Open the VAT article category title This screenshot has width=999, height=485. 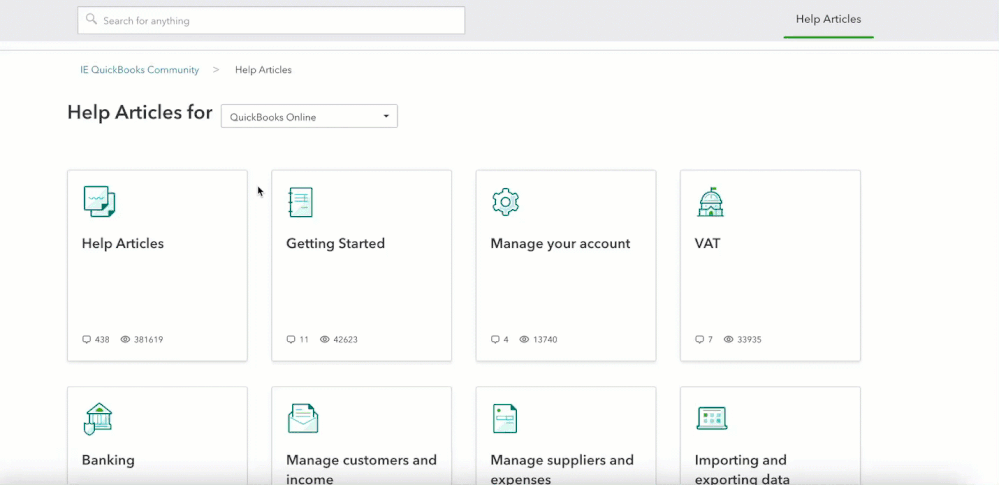point(707,243)
